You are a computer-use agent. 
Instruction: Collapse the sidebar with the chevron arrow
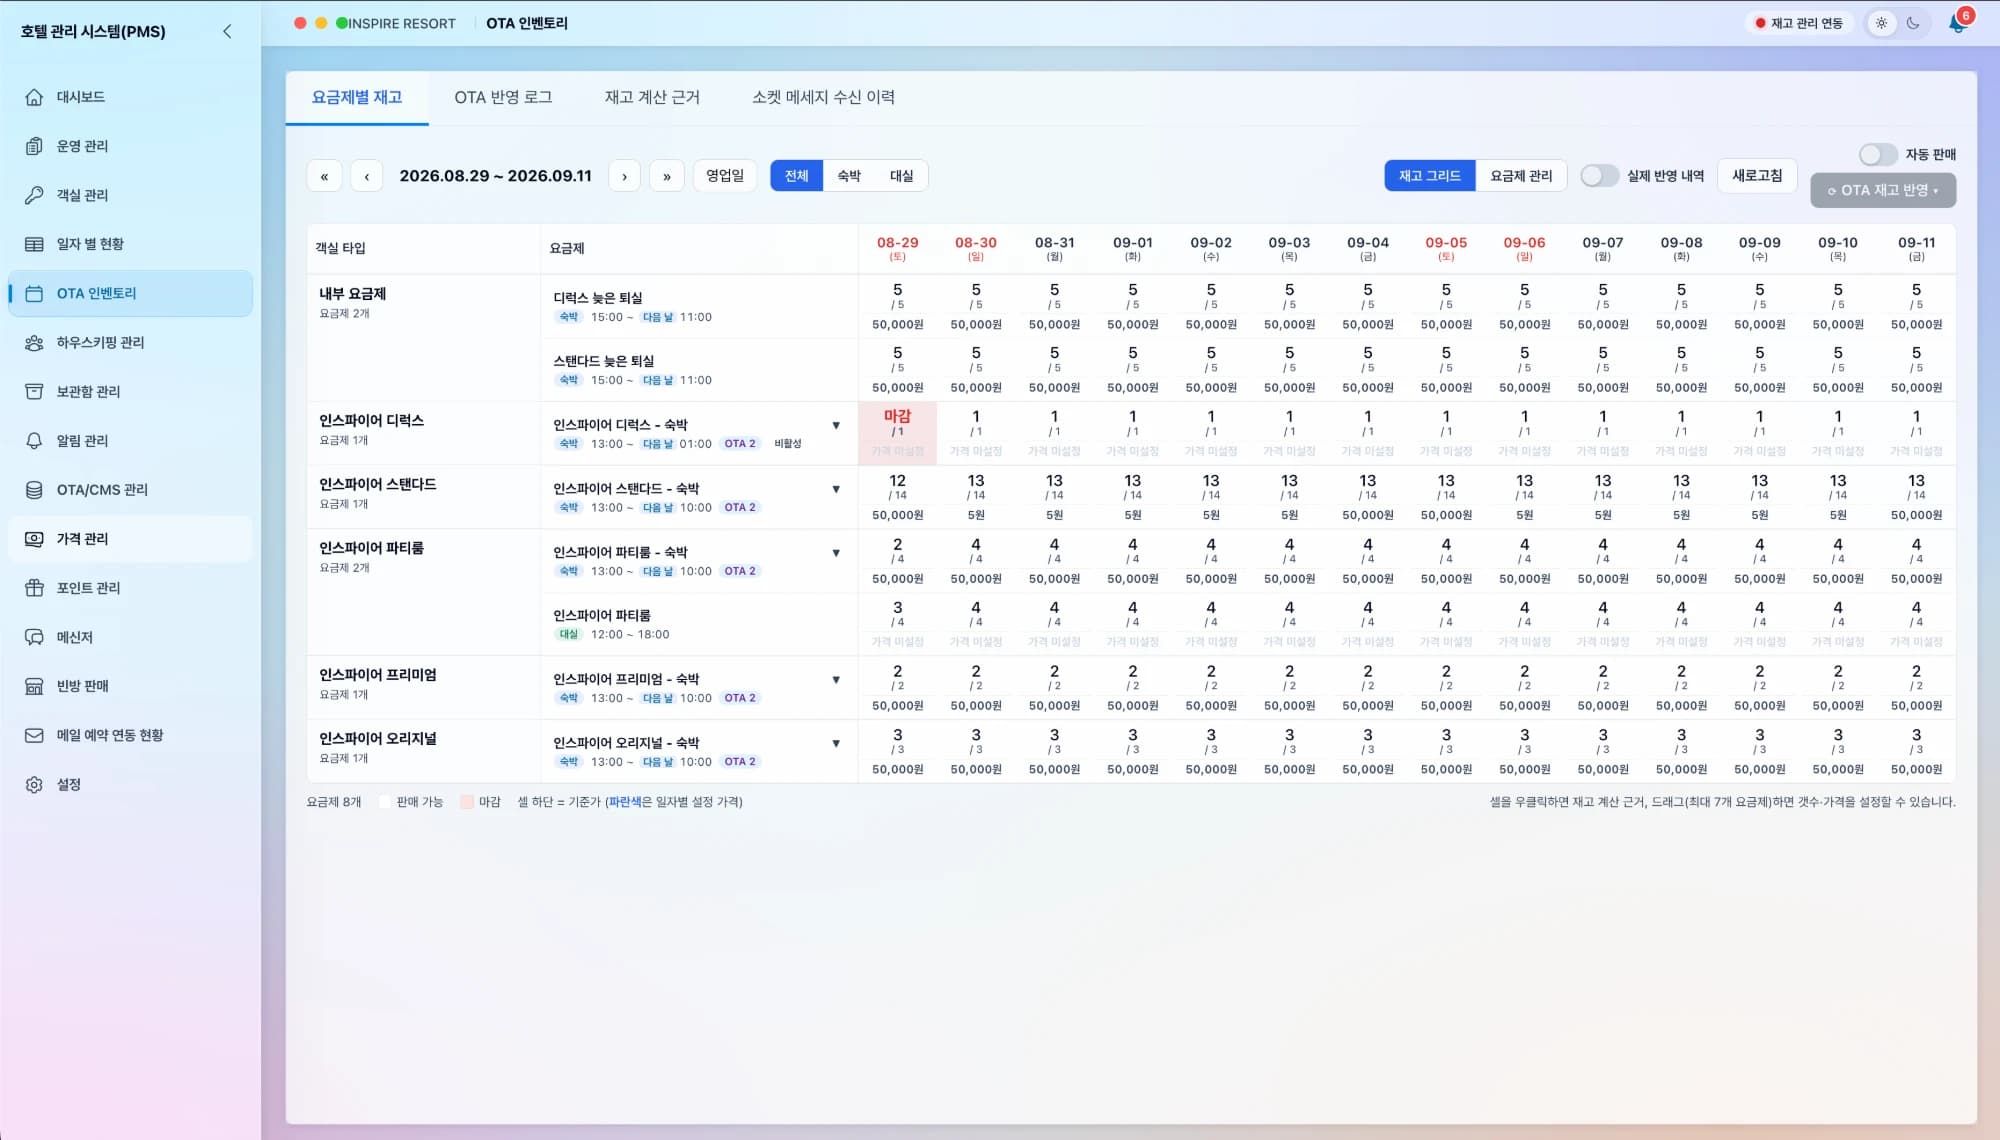(x=227, y=31)
